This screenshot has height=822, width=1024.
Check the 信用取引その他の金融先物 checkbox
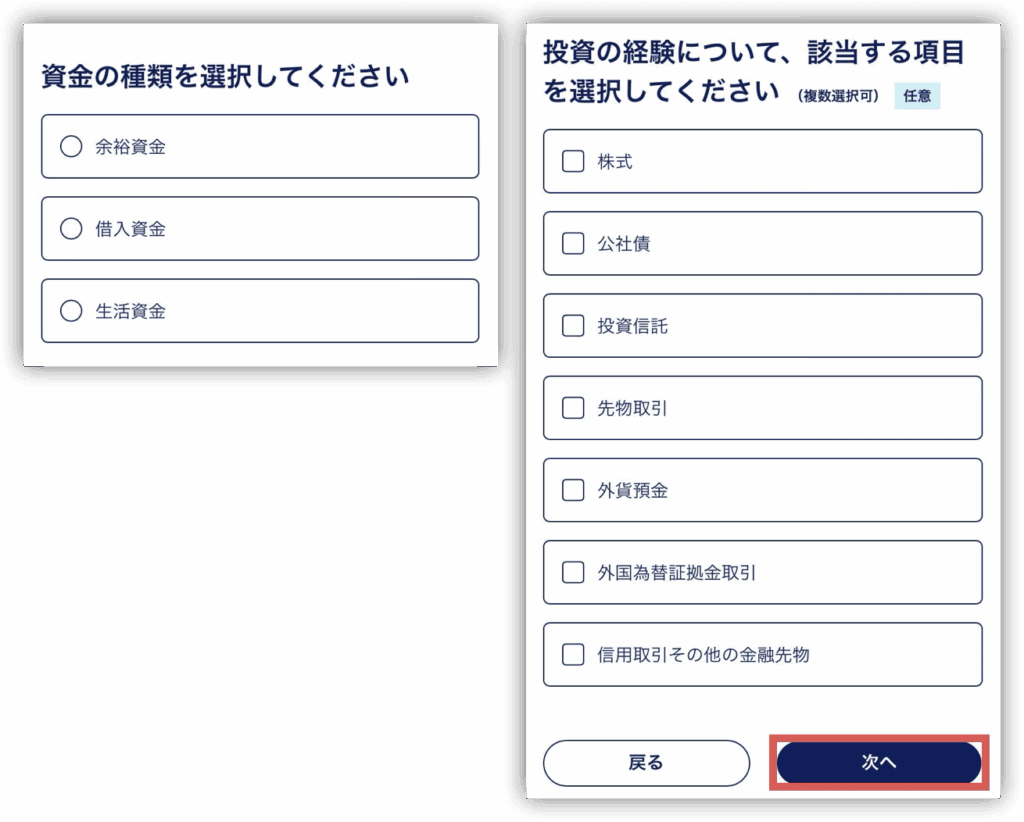pos(573,655)
